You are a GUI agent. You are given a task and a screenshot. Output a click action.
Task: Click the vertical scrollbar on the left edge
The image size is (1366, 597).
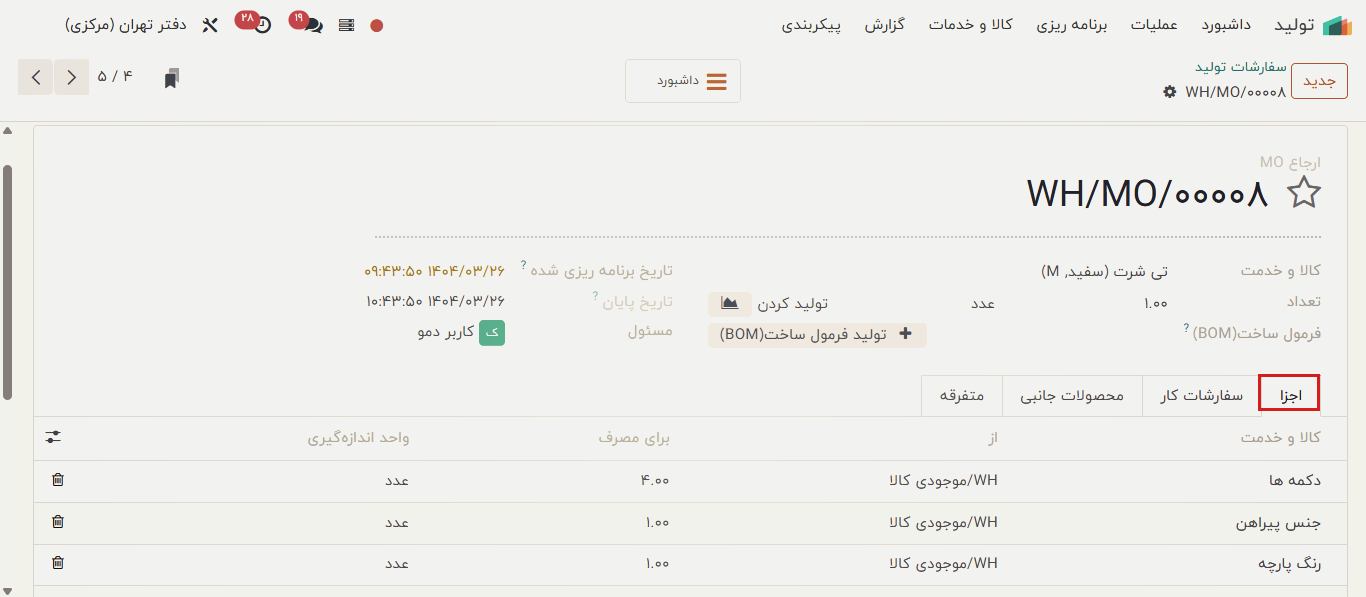[8, 283]
